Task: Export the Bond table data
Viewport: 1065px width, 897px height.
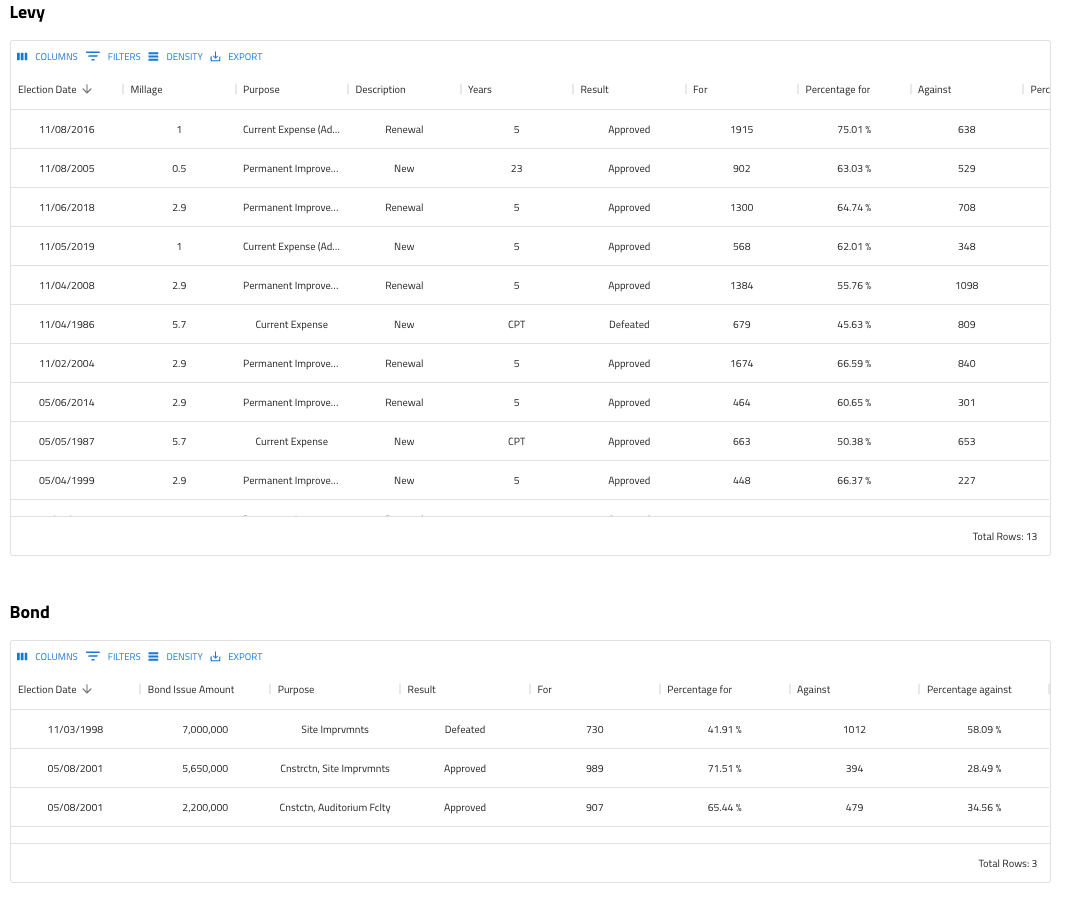Action: click(x=236, y=657)
